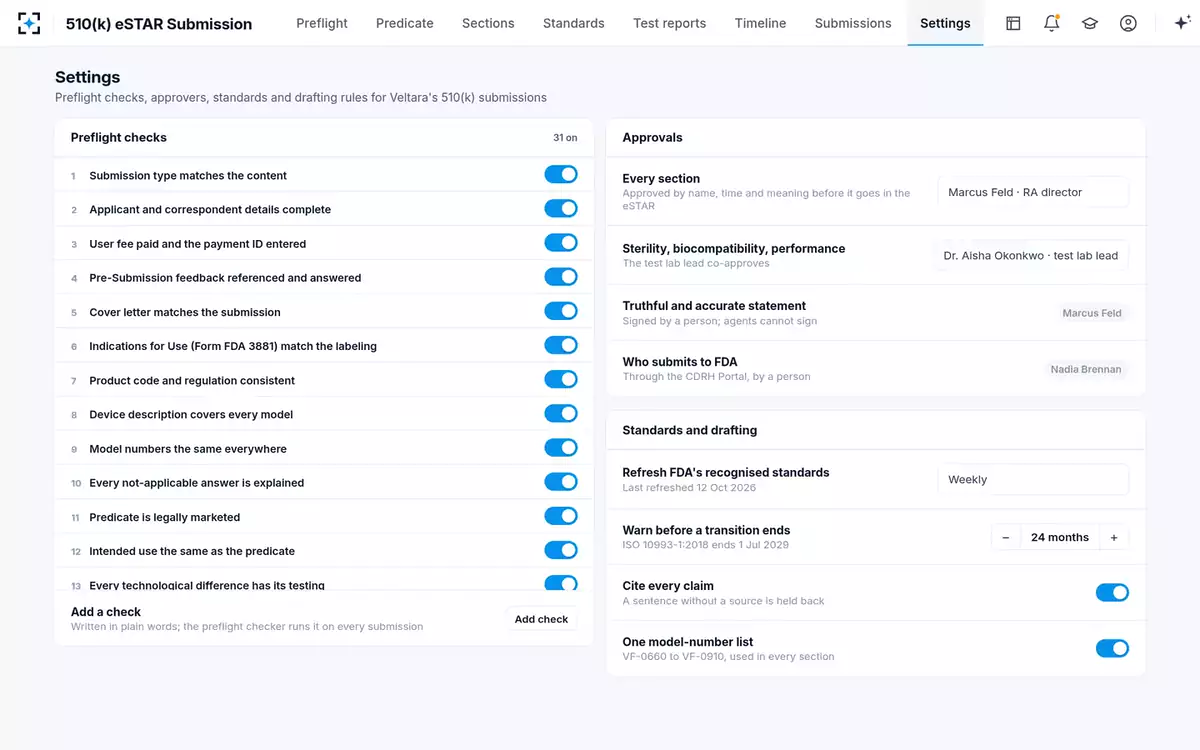1200x750 pixels.
Task: Open the Standards tab
Action: click(x=574, y=23)
